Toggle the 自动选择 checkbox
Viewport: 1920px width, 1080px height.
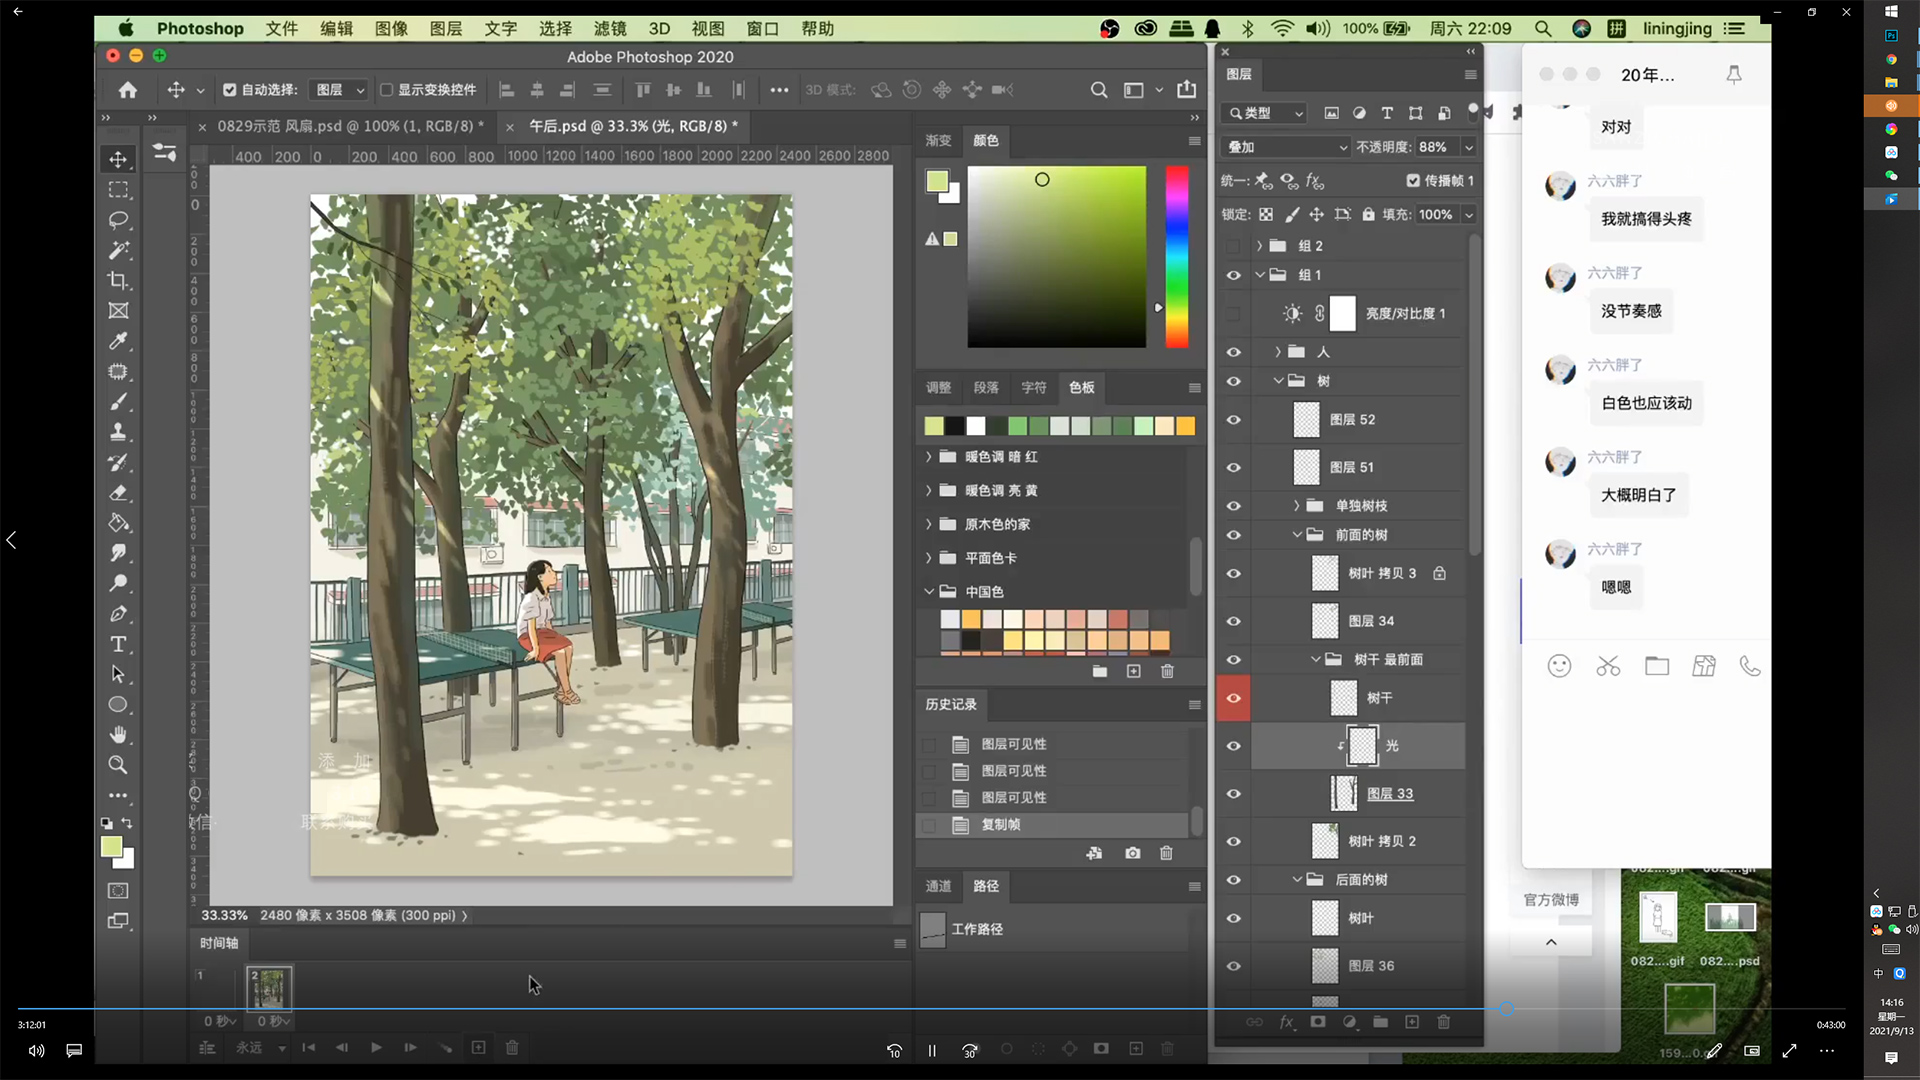click(230, 90)
